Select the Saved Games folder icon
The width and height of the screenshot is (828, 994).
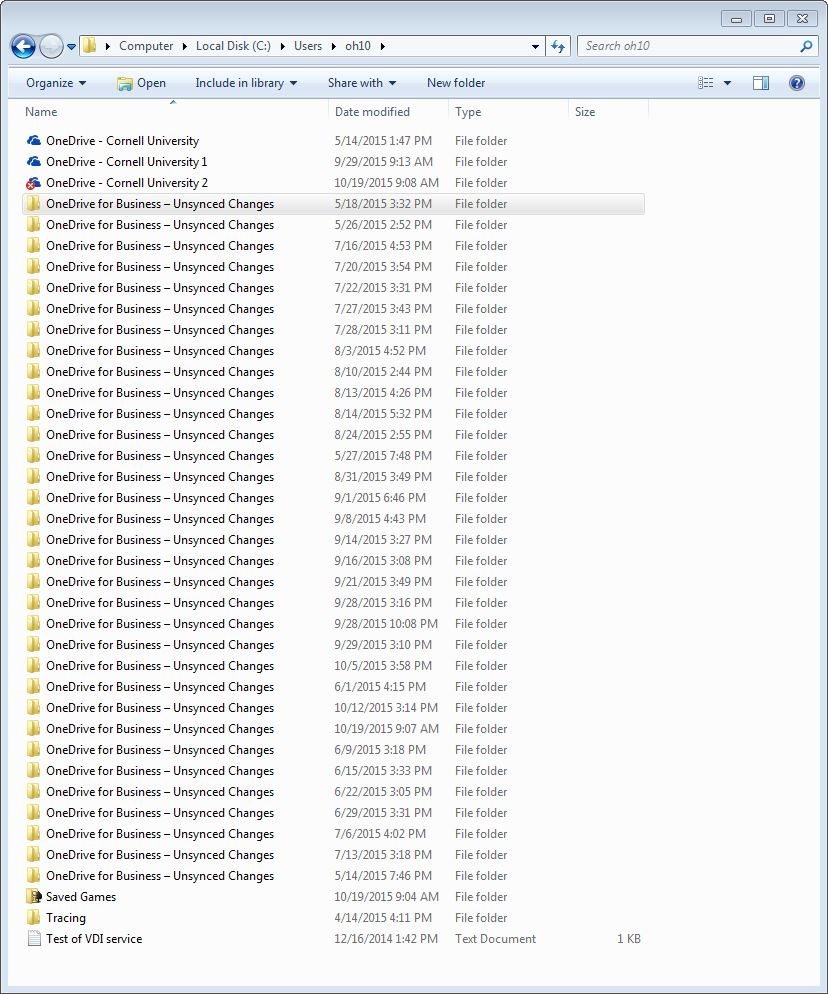pos(34,896)
